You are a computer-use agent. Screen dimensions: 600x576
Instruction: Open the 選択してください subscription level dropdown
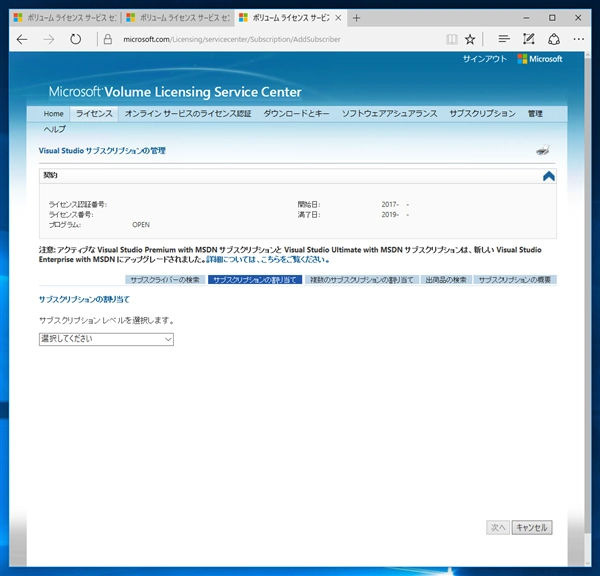pyautogui.click(x=106, y=339)
